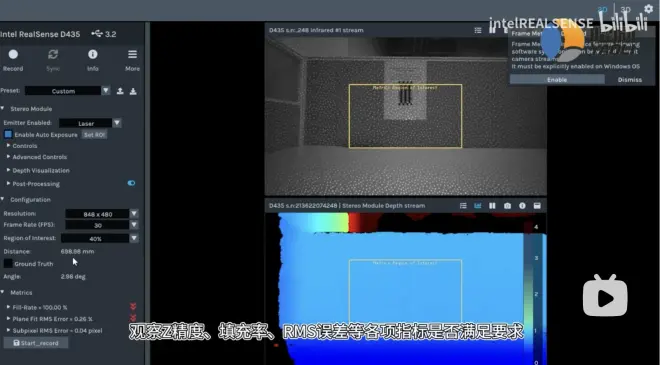This screenshot has height=365, width=660.
Task: Pause the depth stream
Action: click(492, 205)
